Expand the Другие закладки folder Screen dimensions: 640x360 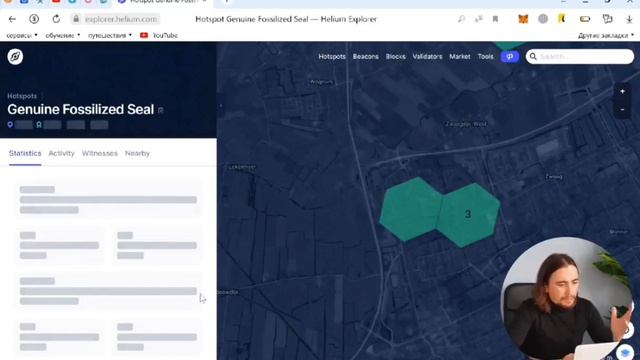coord(606,36)
